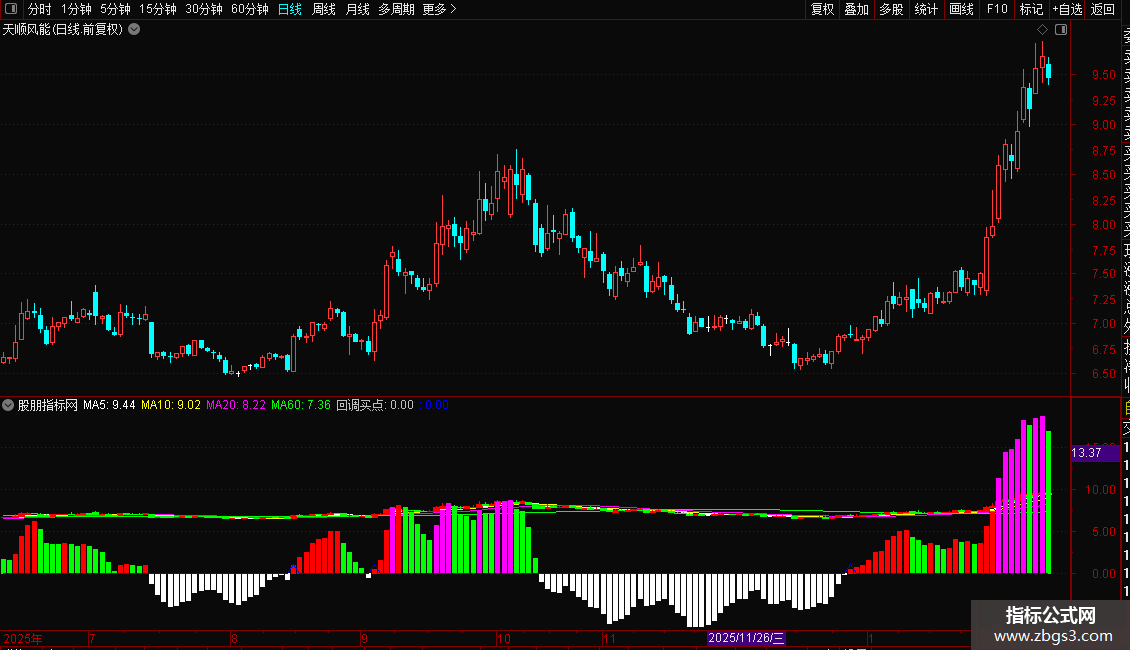Click the 13.37 indicator value tag
Viewport: 1130px width, 650px height.
click(x=1095, y=453)
